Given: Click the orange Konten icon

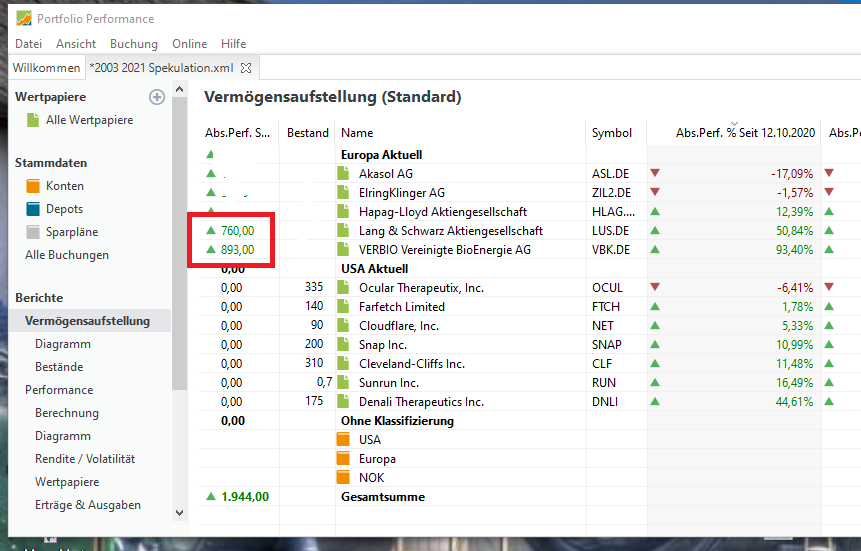Looking at the screenshot, I should 33,186.
